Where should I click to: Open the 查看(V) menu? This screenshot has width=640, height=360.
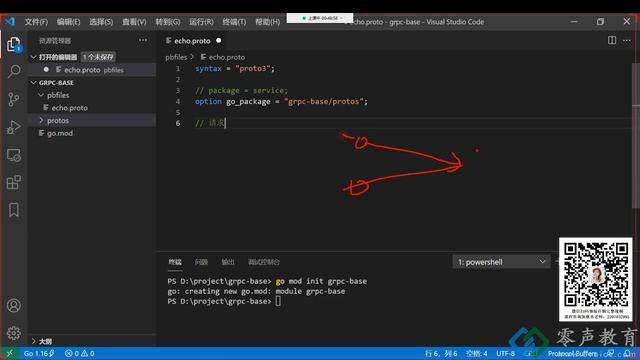coord(134,22)
